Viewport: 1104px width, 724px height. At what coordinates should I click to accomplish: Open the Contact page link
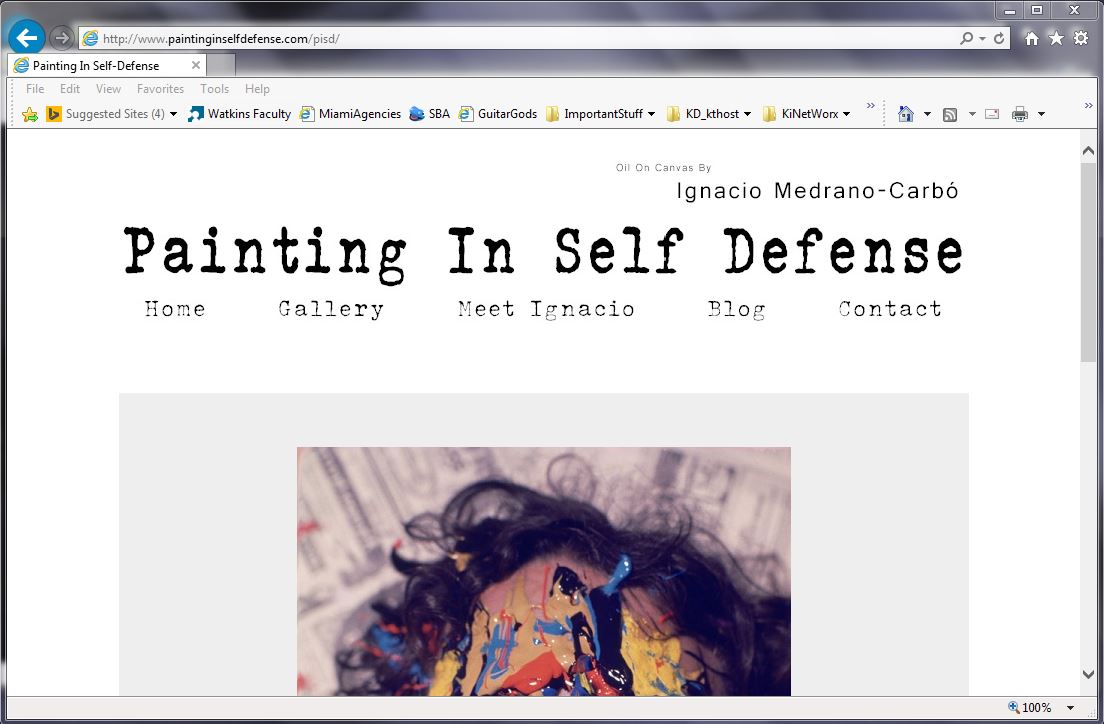[x=890, y=309]
